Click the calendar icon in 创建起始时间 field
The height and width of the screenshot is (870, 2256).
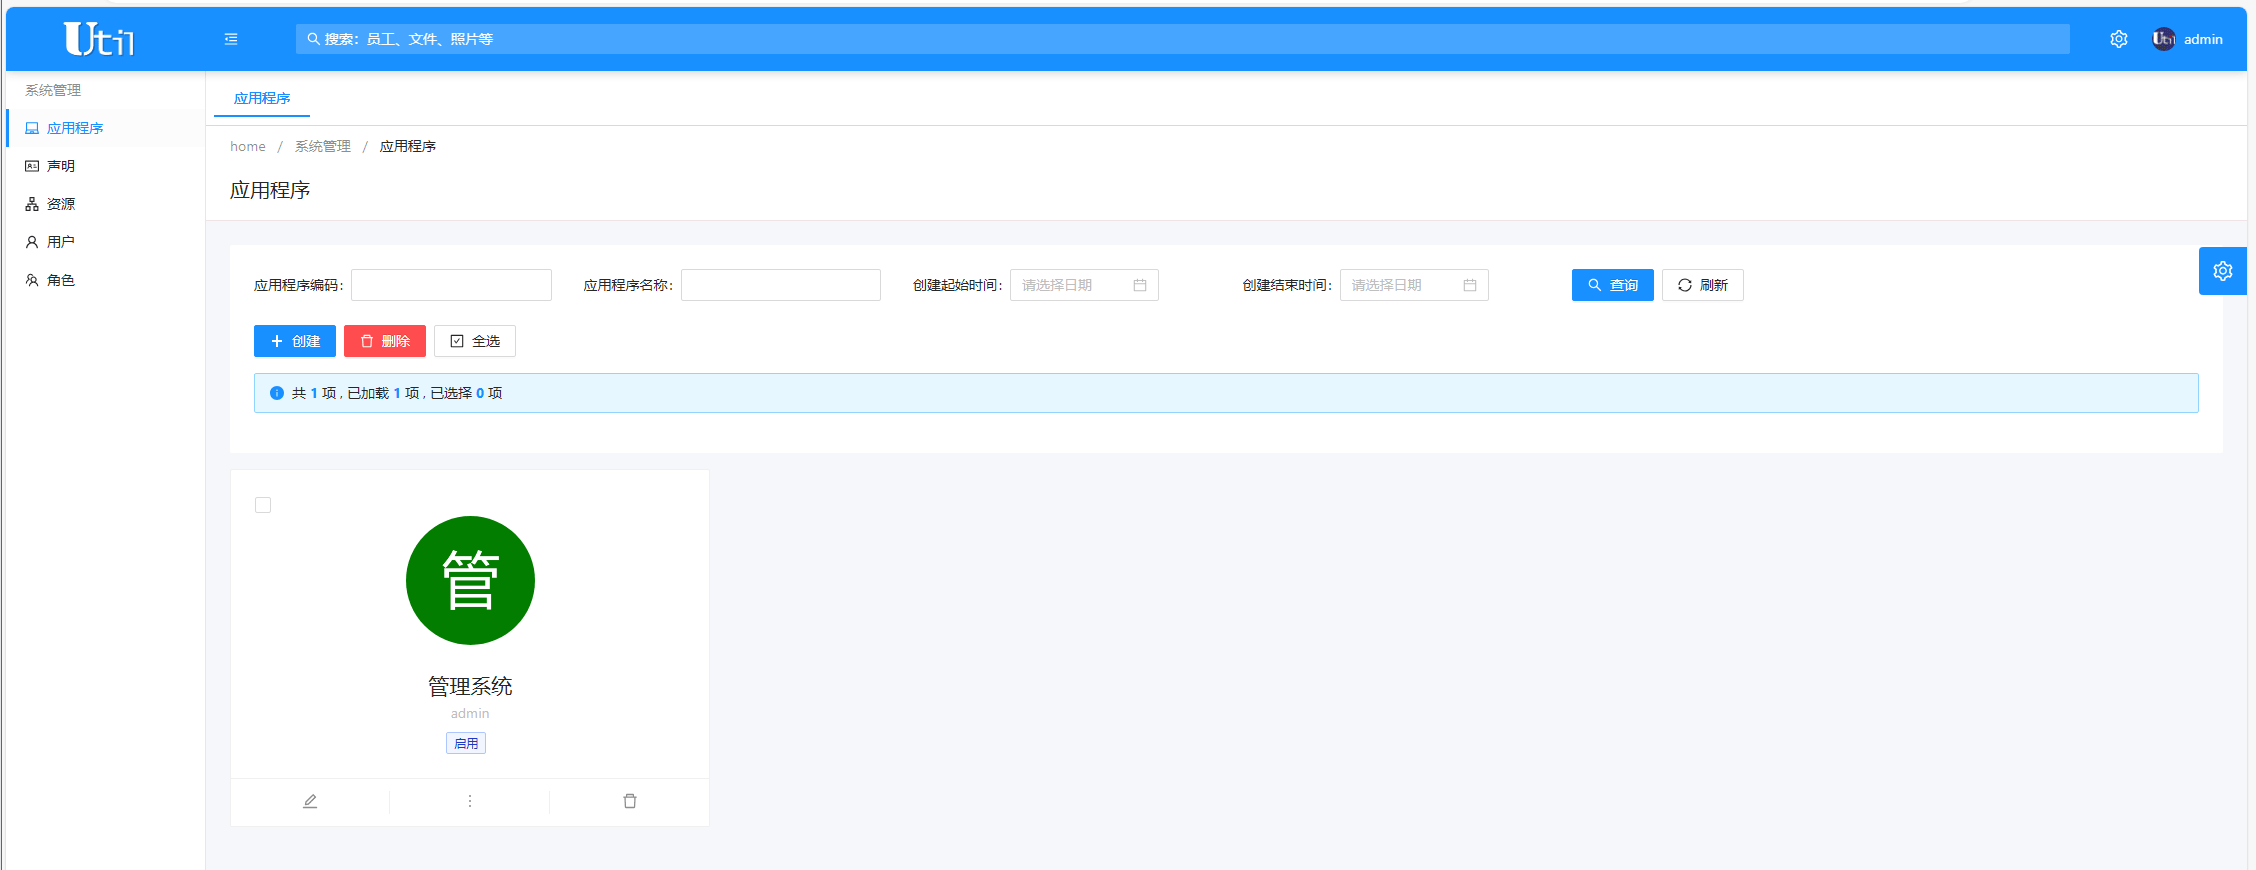click(x=1140, y=285)
